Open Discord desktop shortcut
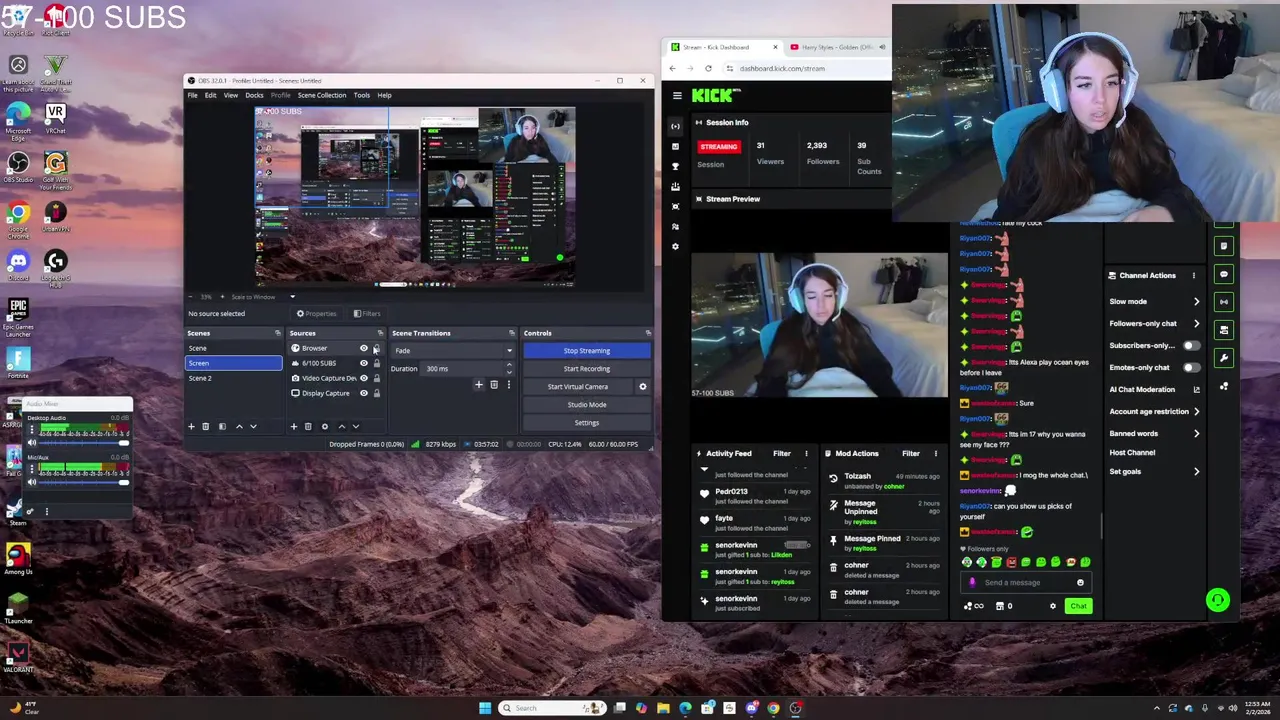The width and height of the screenshot is (1280, 720). point(18,265)
